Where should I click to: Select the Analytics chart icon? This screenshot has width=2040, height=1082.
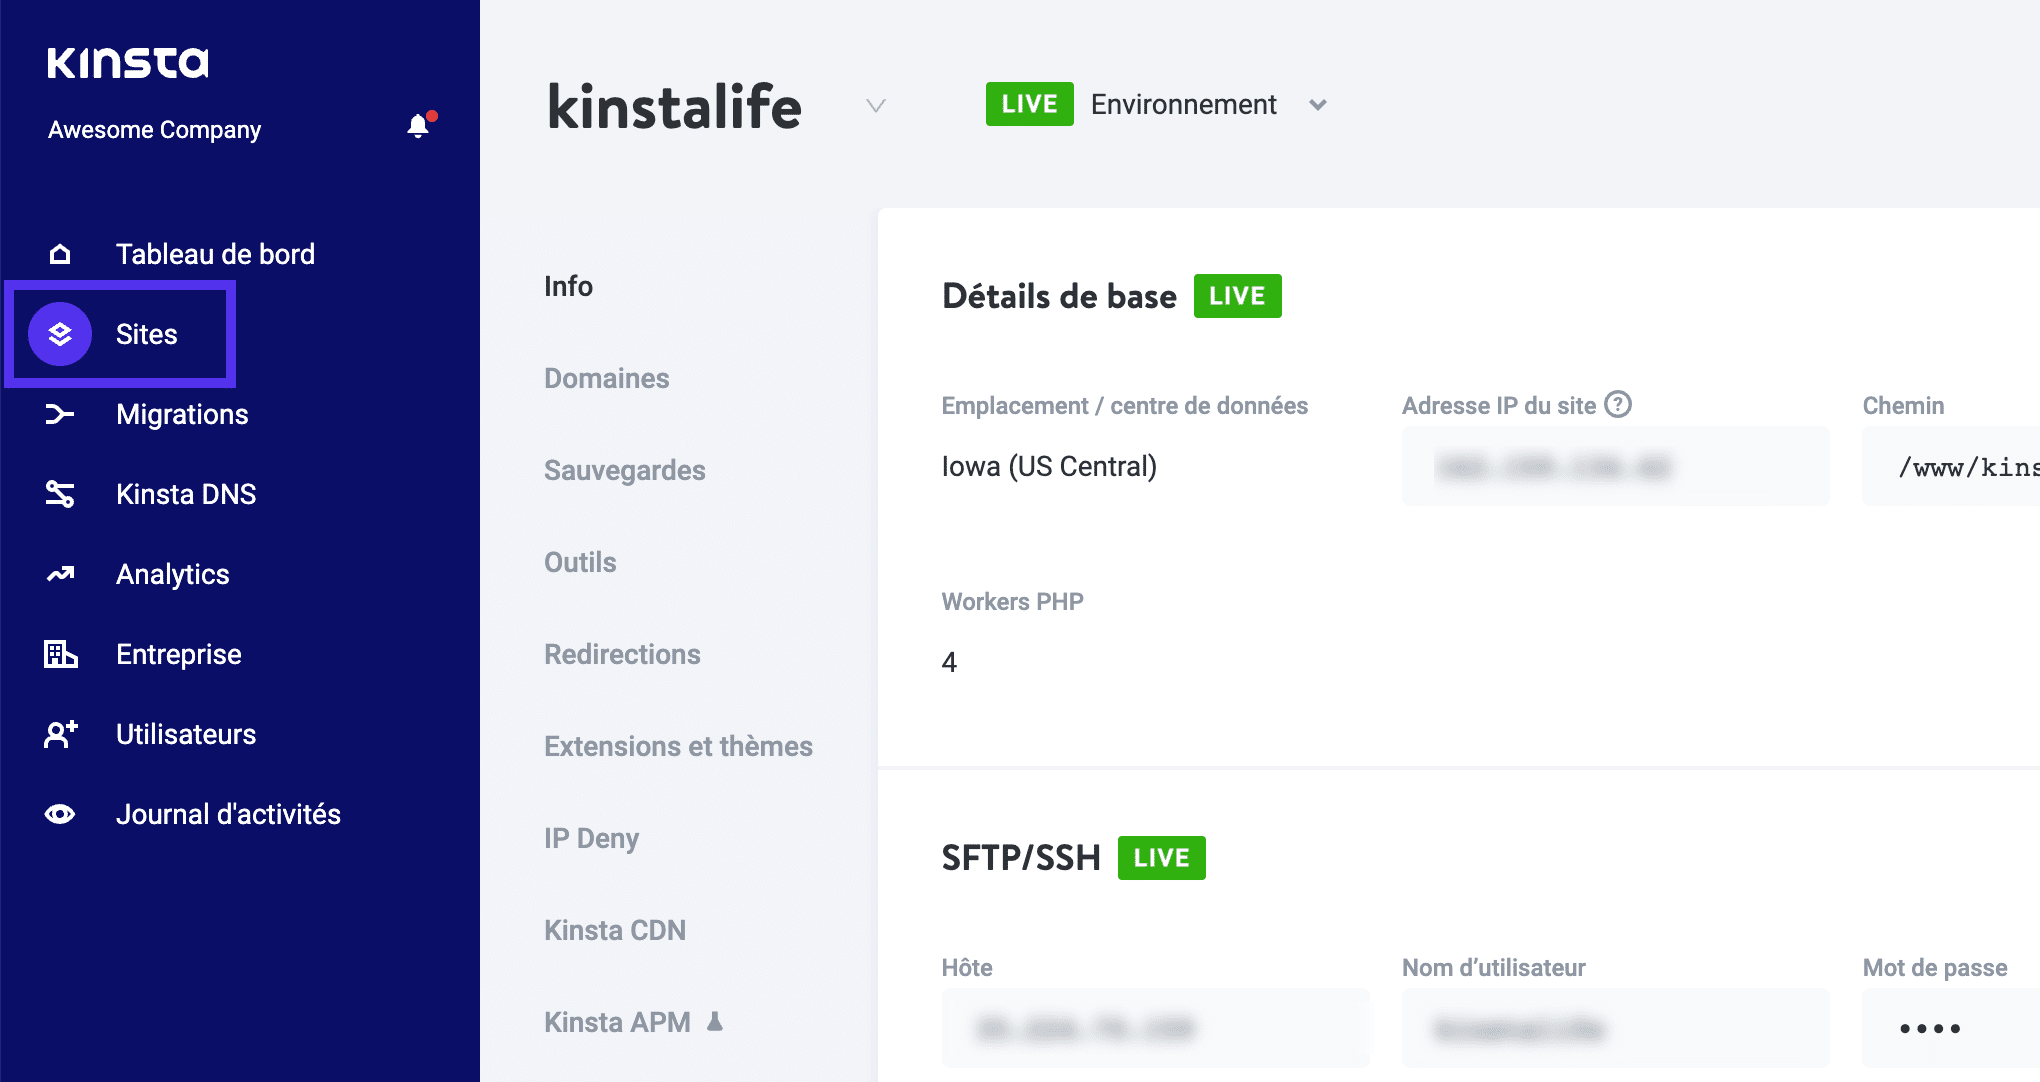click(61, 573)
